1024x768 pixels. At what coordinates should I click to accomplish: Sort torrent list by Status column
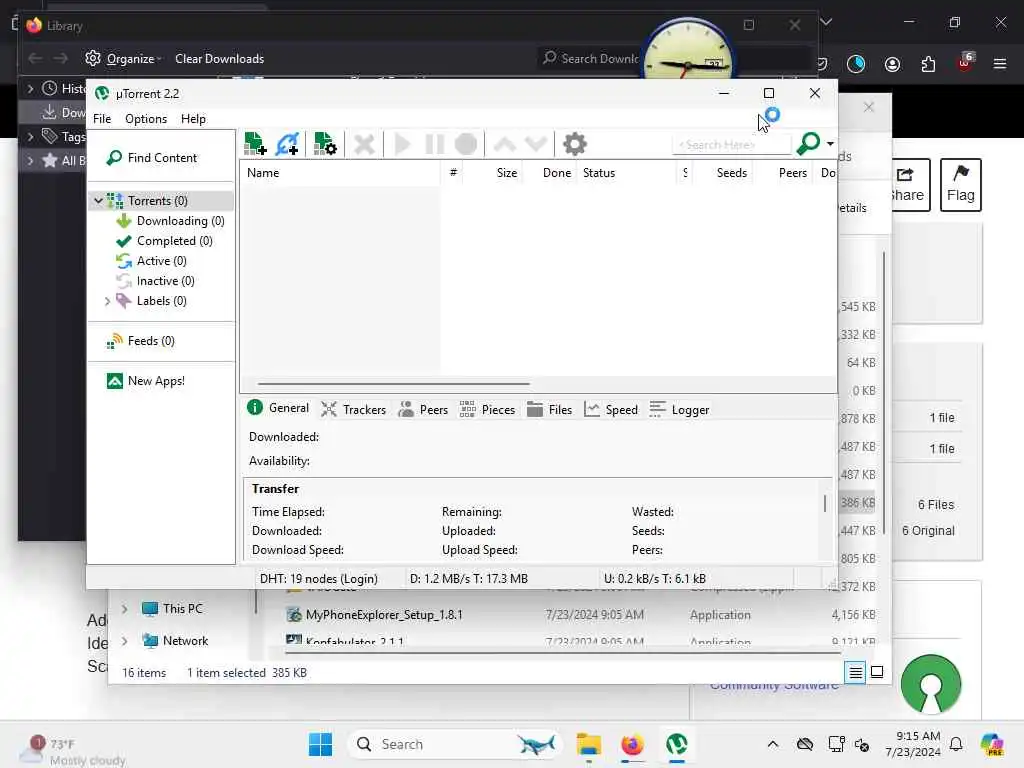click(x=627, y=173)
